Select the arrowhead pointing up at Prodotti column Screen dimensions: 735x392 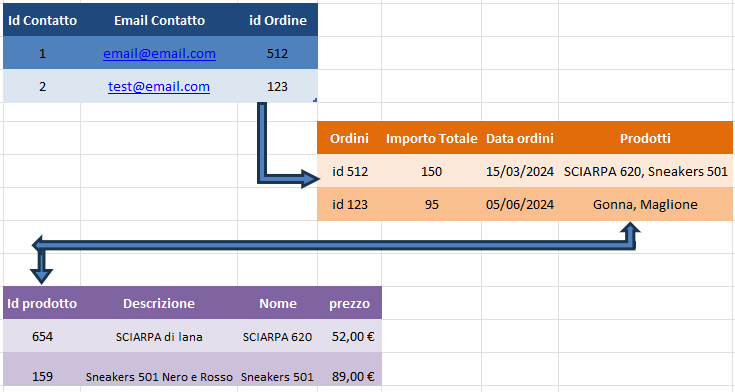point(630,232)
